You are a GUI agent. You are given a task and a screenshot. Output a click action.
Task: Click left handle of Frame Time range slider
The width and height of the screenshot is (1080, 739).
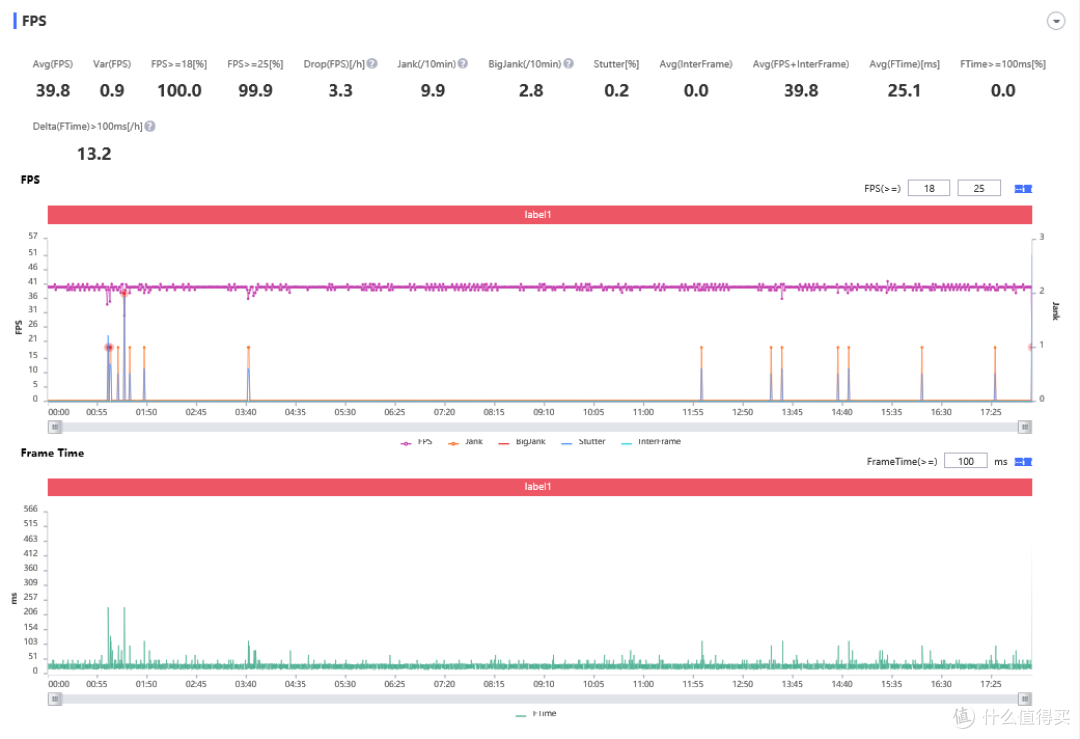click(x=55, y=698)
